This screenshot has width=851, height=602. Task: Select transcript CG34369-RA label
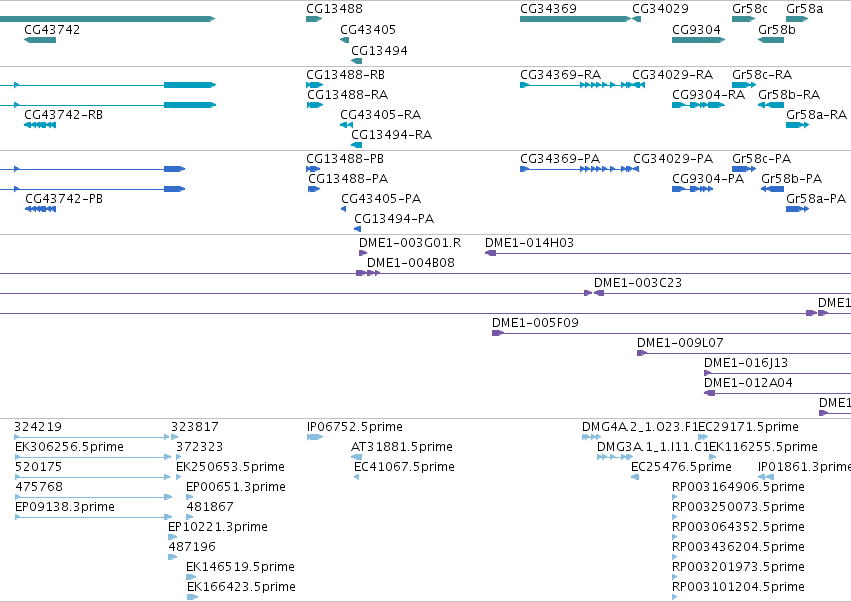click(x=560, y=75)
